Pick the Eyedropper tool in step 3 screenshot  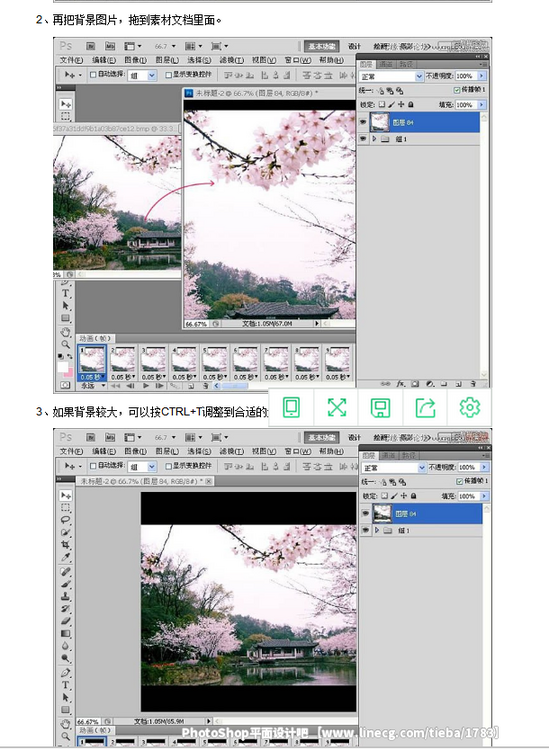[x=66, y=557]
